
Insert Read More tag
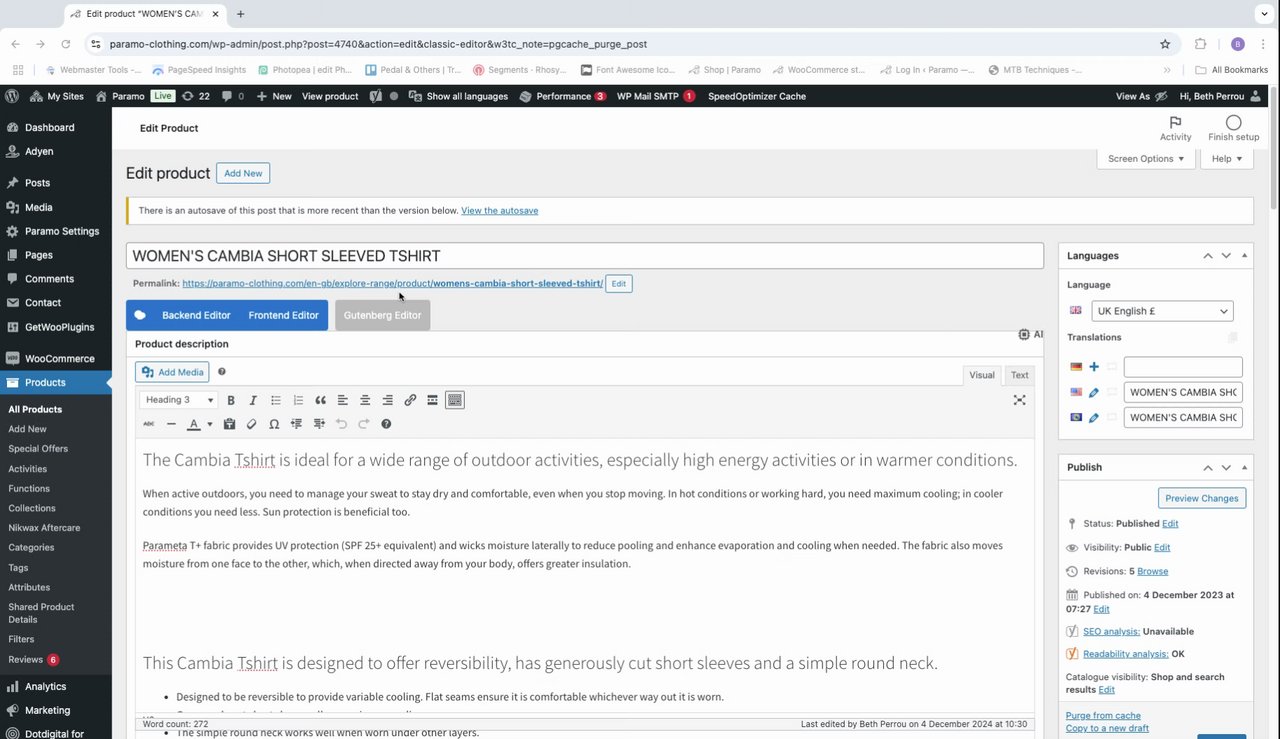click(x=432, y=400)
